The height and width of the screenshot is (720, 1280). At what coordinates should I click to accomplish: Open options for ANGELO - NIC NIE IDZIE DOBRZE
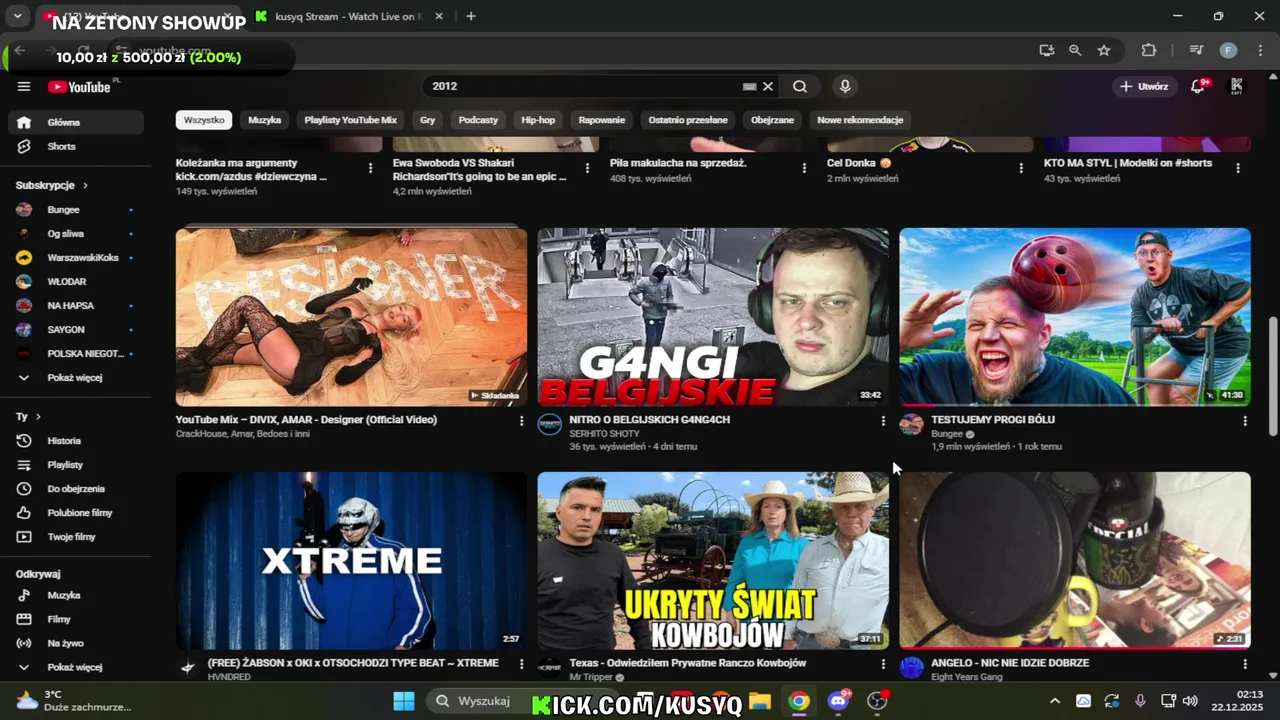(1244, 664)
